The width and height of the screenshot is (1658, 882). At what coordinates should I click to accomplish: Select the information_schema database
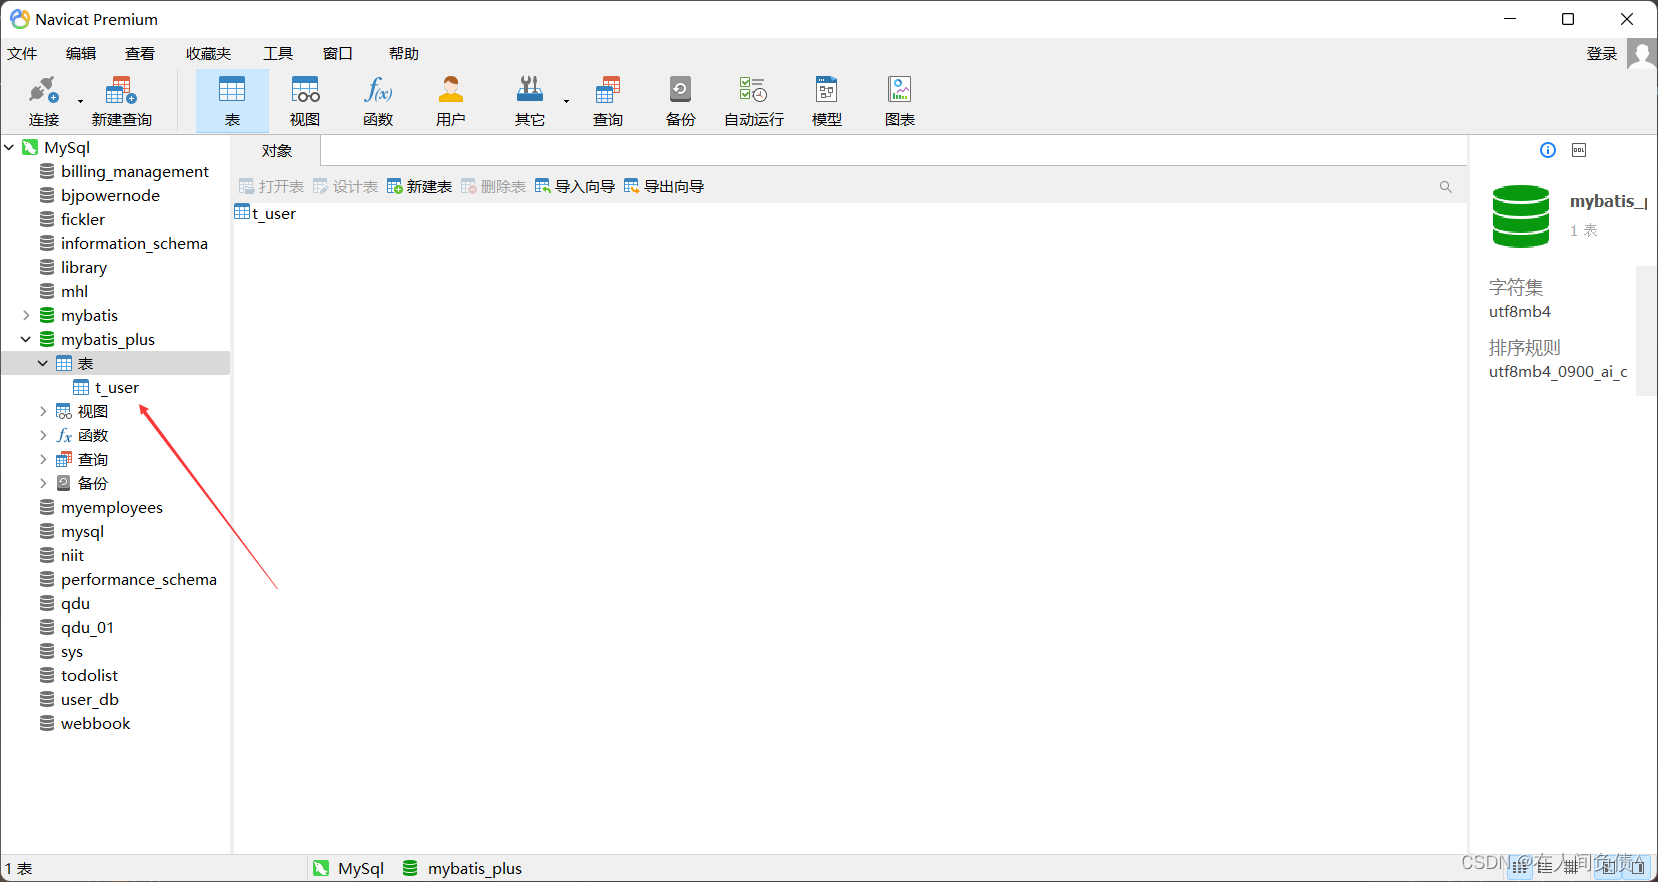coord(134,243)
